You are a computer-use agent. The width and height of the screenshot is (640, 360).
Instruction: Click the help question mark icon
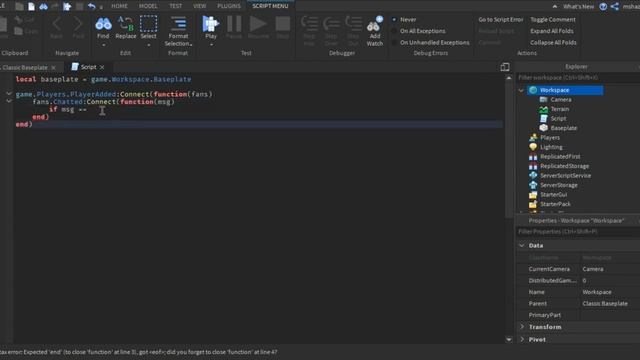(x=603, y=6)
